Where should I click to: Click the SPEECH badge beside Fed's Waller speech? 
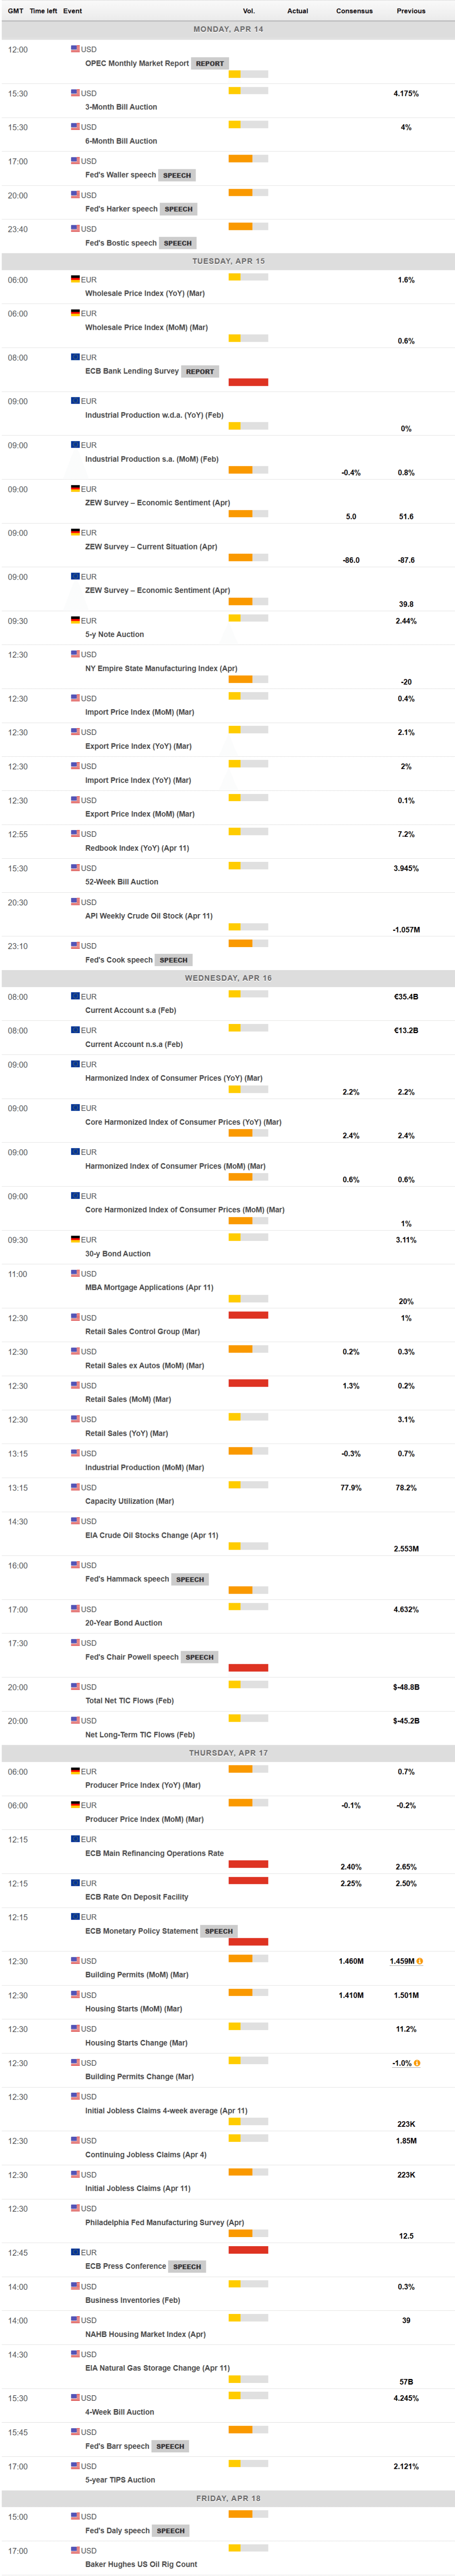pyautogui.click(x=177, y=175)
